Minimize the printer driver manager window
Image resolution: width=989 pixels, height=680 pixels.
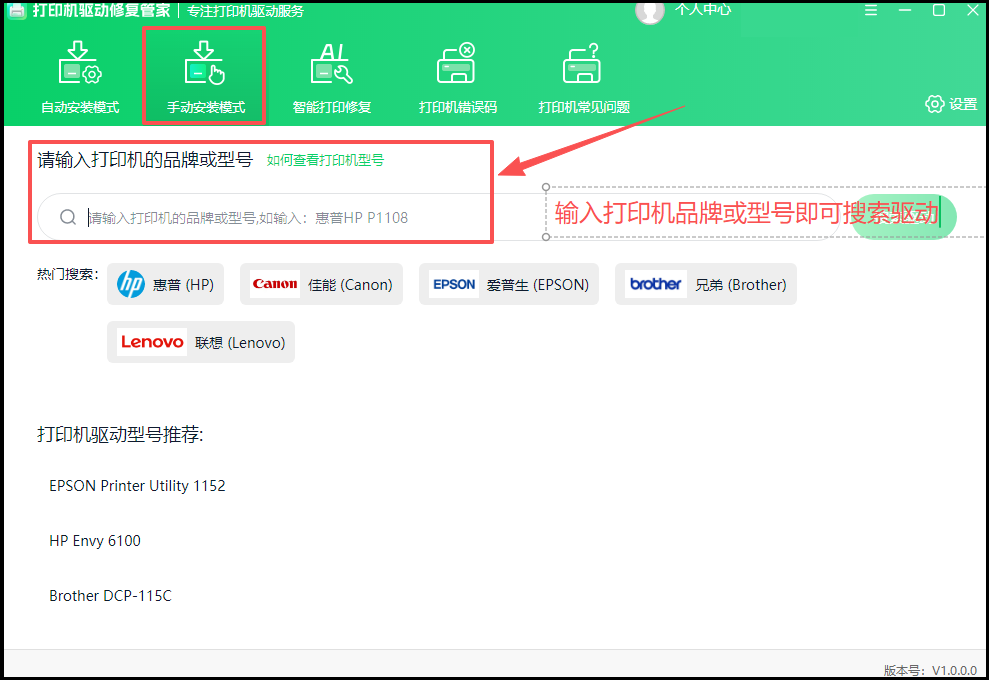905,10
